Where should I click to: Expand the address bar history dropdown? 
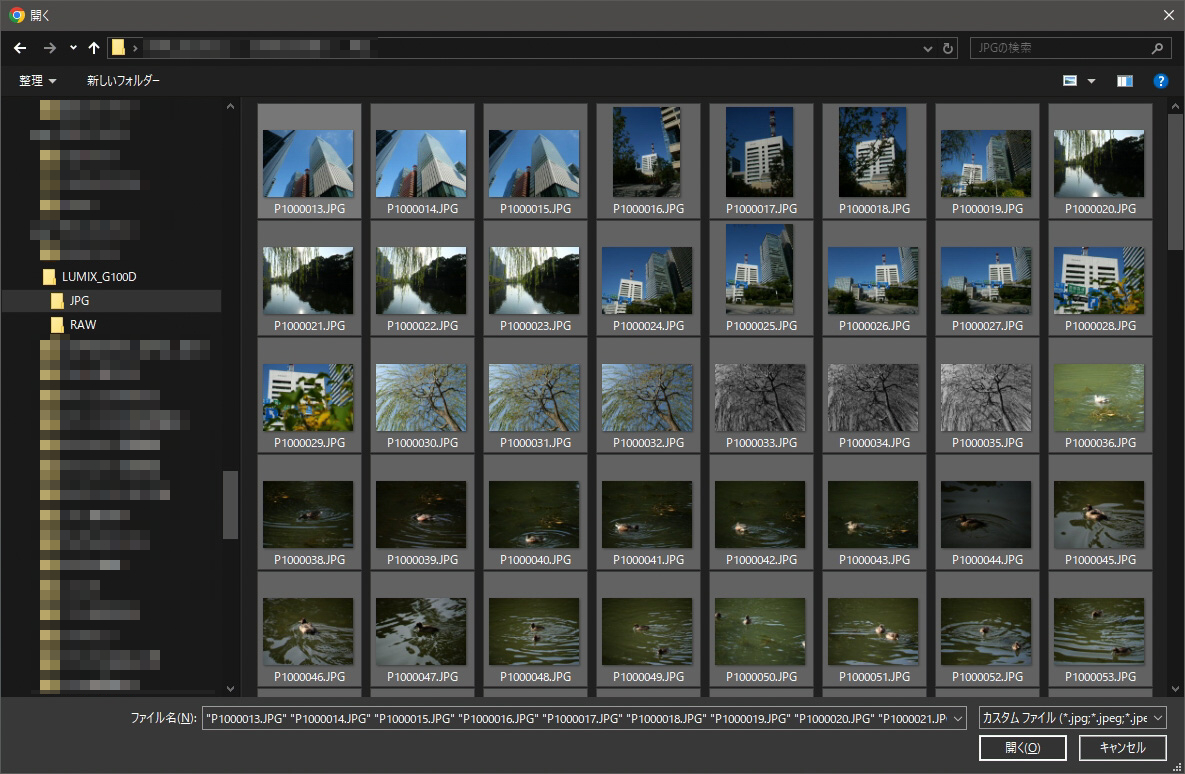[x=927, y=48]
